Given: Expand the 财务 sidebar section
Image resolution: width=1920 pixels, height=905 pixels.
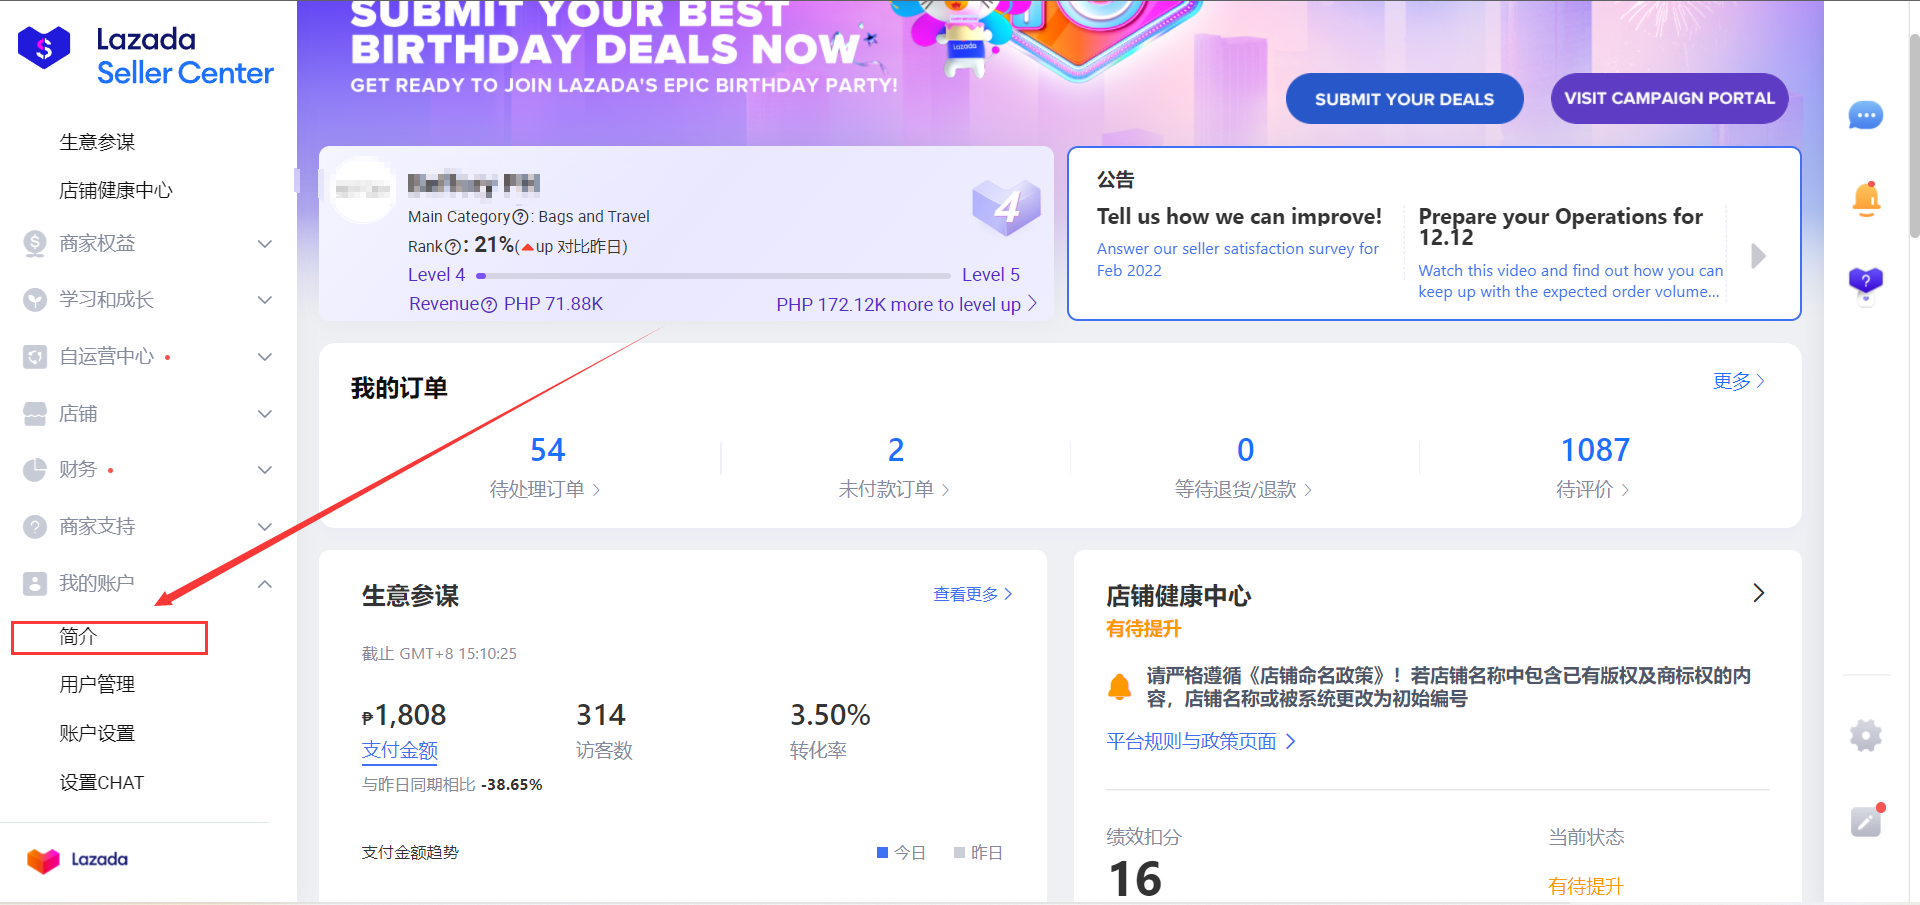Looking at the screenshot, I should [148, 470].
